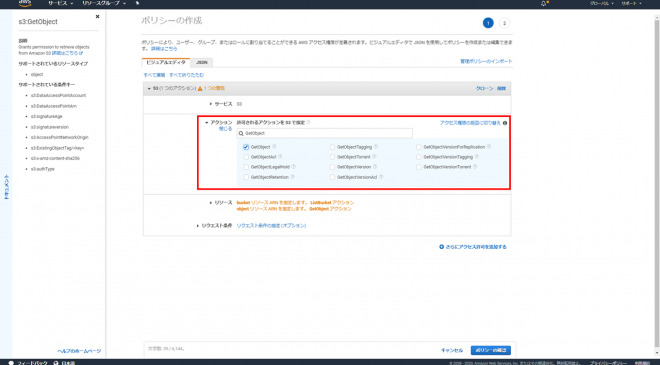This screenshot has width=660, height=365.
Task: Check the GetObjectVersionForReplication checkbox
Action: click(x=419, y=147)
